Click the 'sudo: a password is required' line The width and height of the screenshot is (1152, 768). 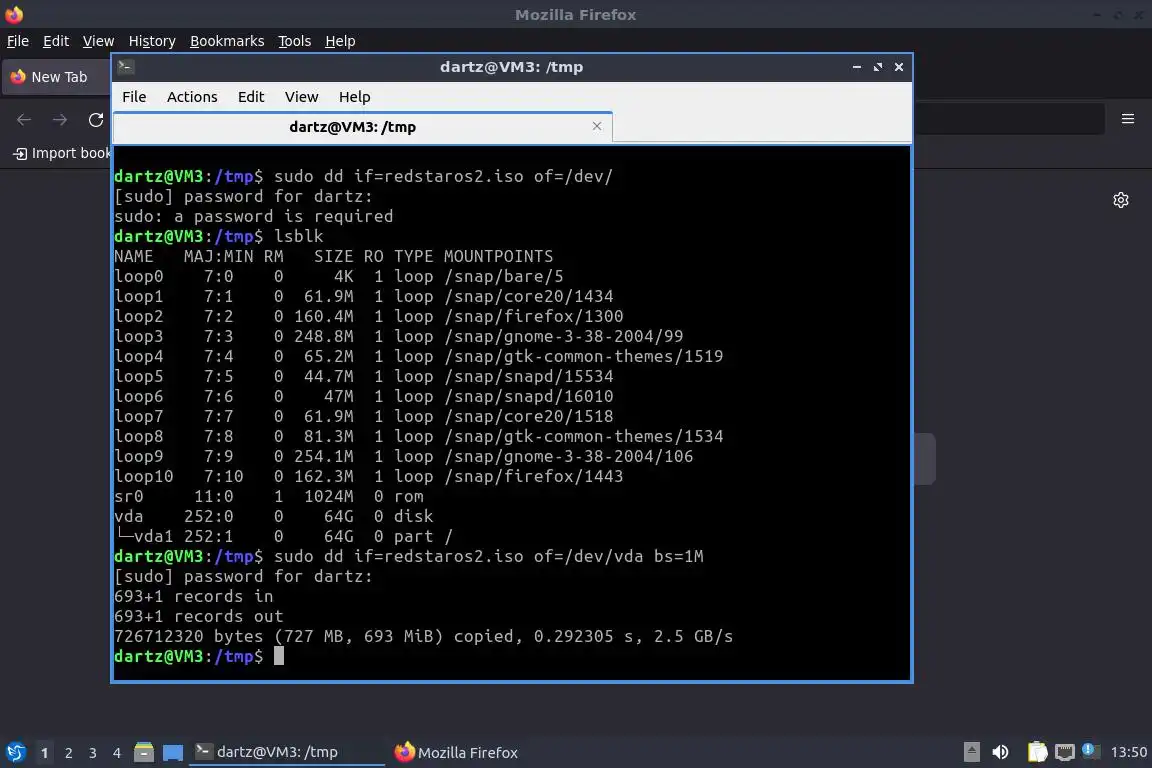[253, 216]
